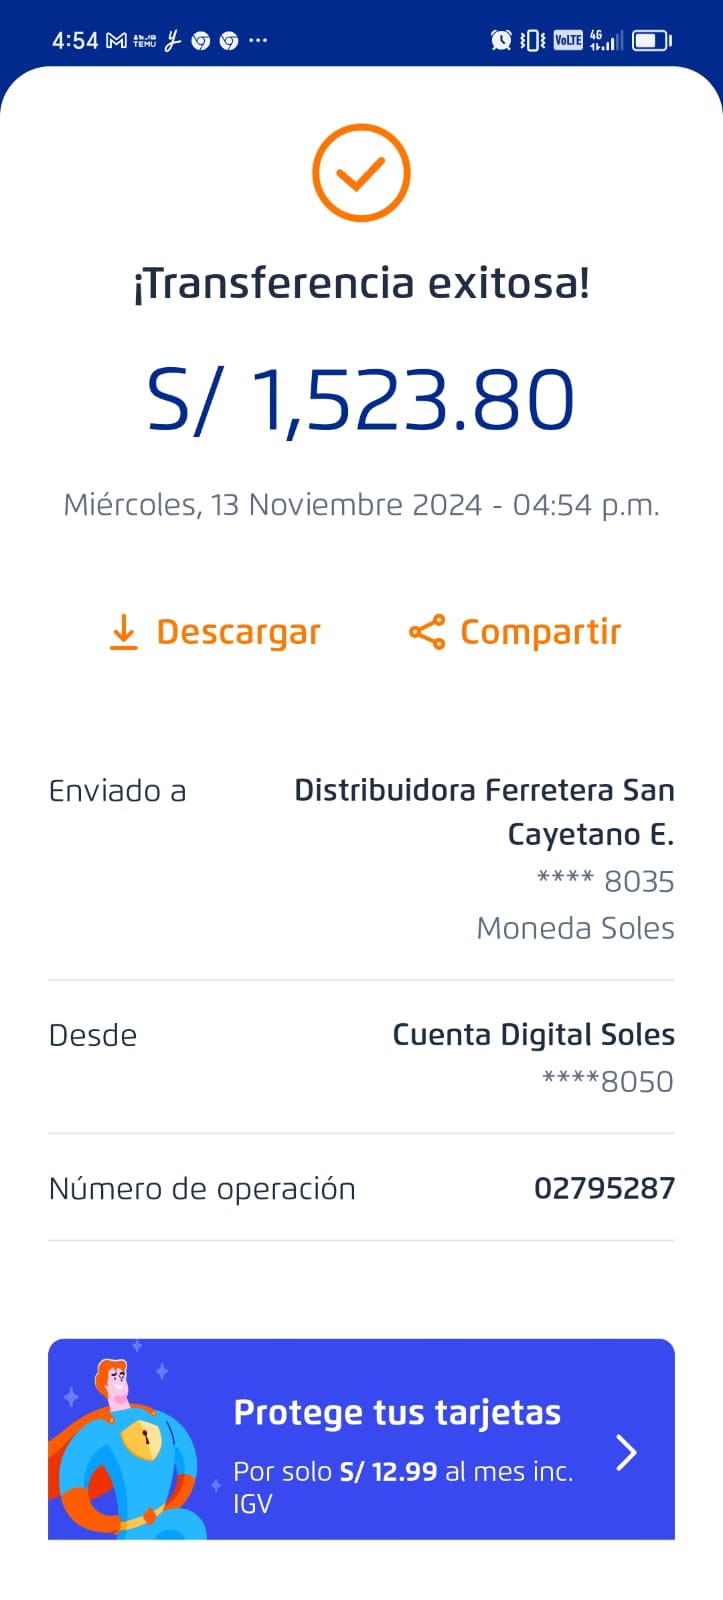Click the share nodes icon
The image size is (723, 1600).
tap(427, 632)
